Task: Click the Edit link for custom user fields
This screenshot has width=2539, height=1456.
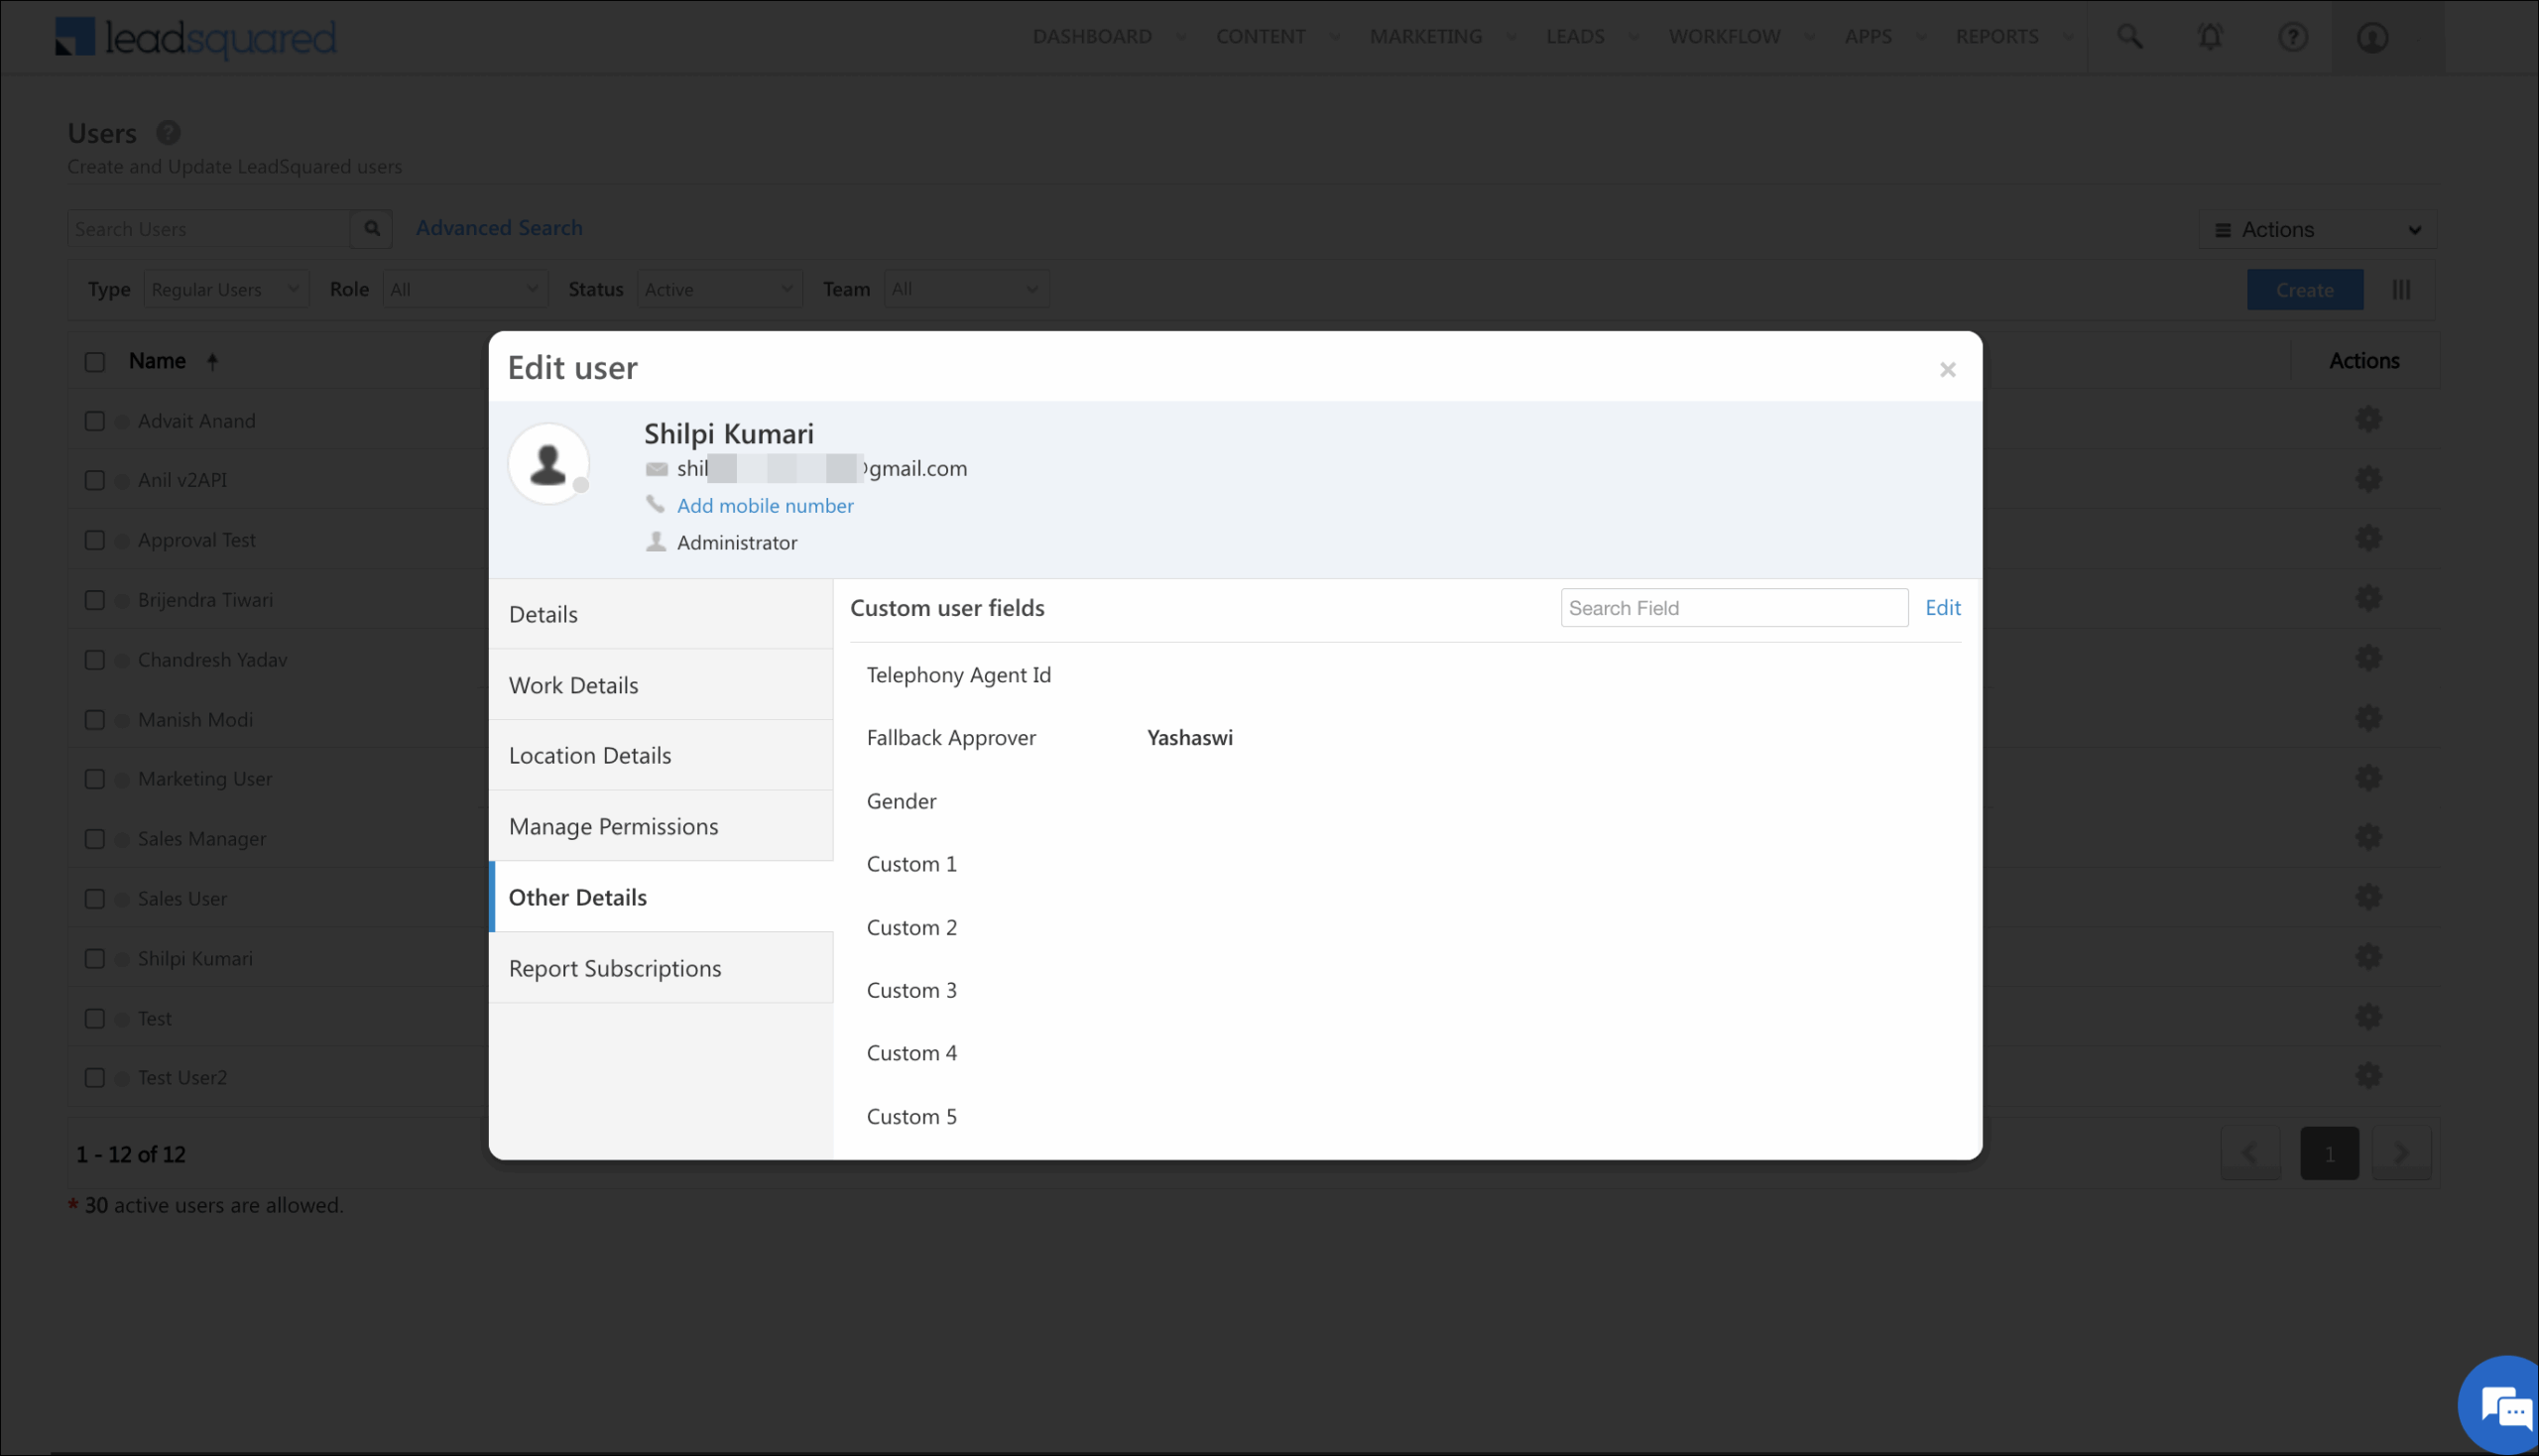Action: pyautogui.click(x=1942, y=607)
